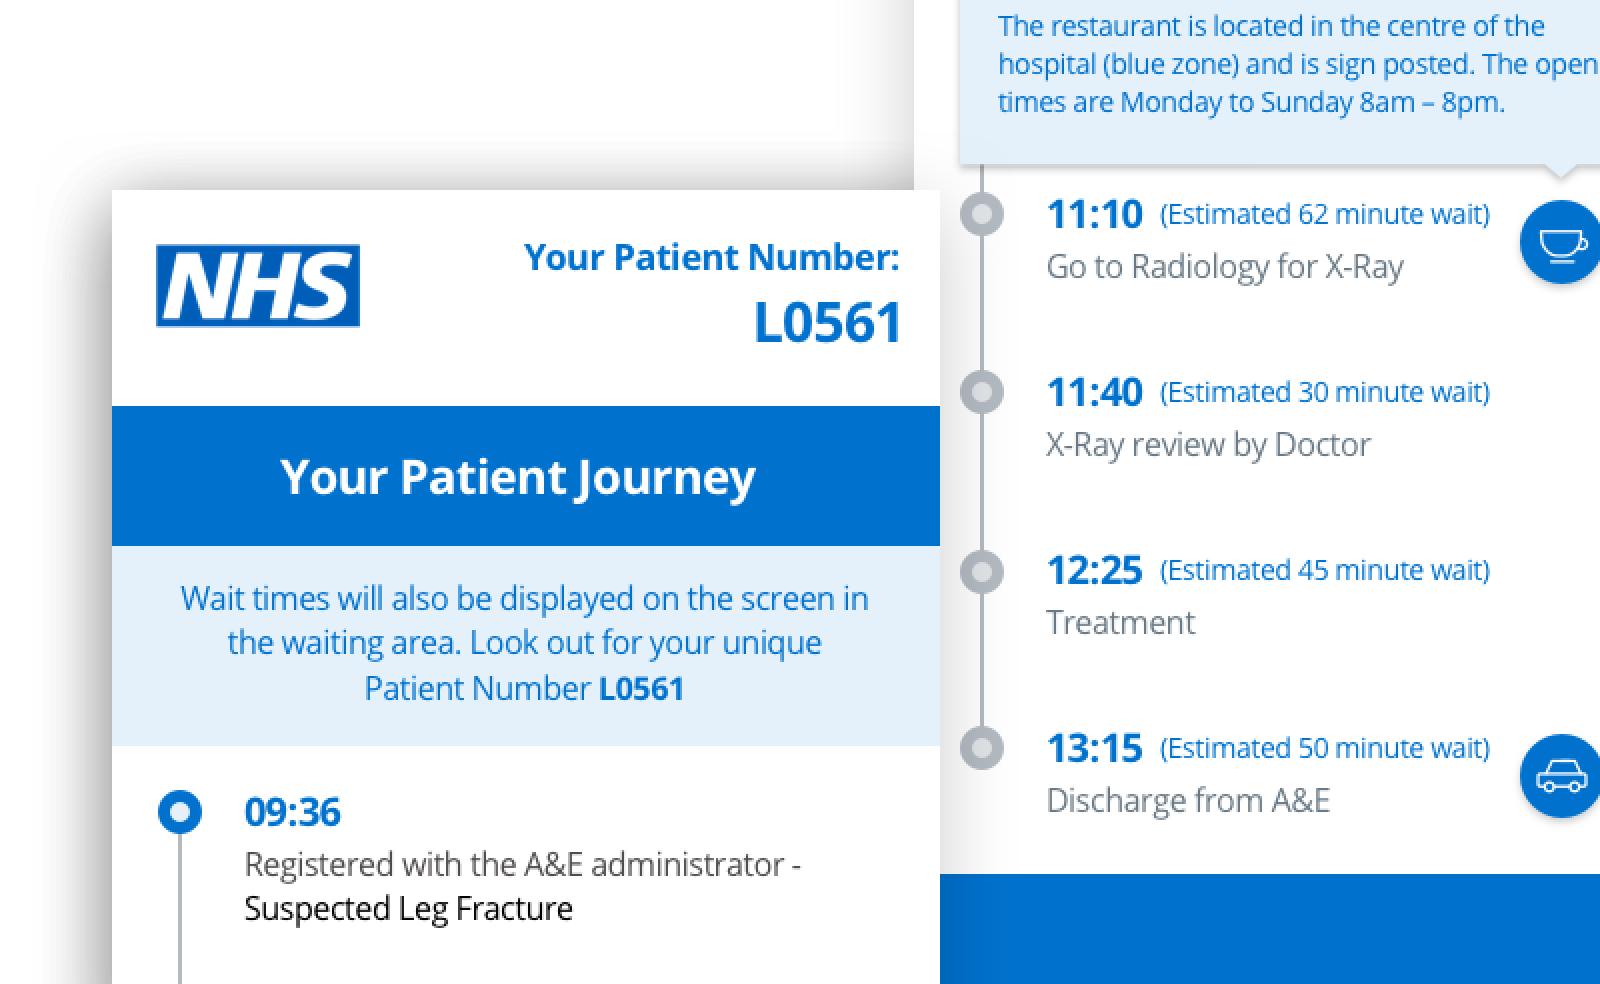1600x984 pixels.
Task: Open the Treatment step
Action: click(1120, 622)
